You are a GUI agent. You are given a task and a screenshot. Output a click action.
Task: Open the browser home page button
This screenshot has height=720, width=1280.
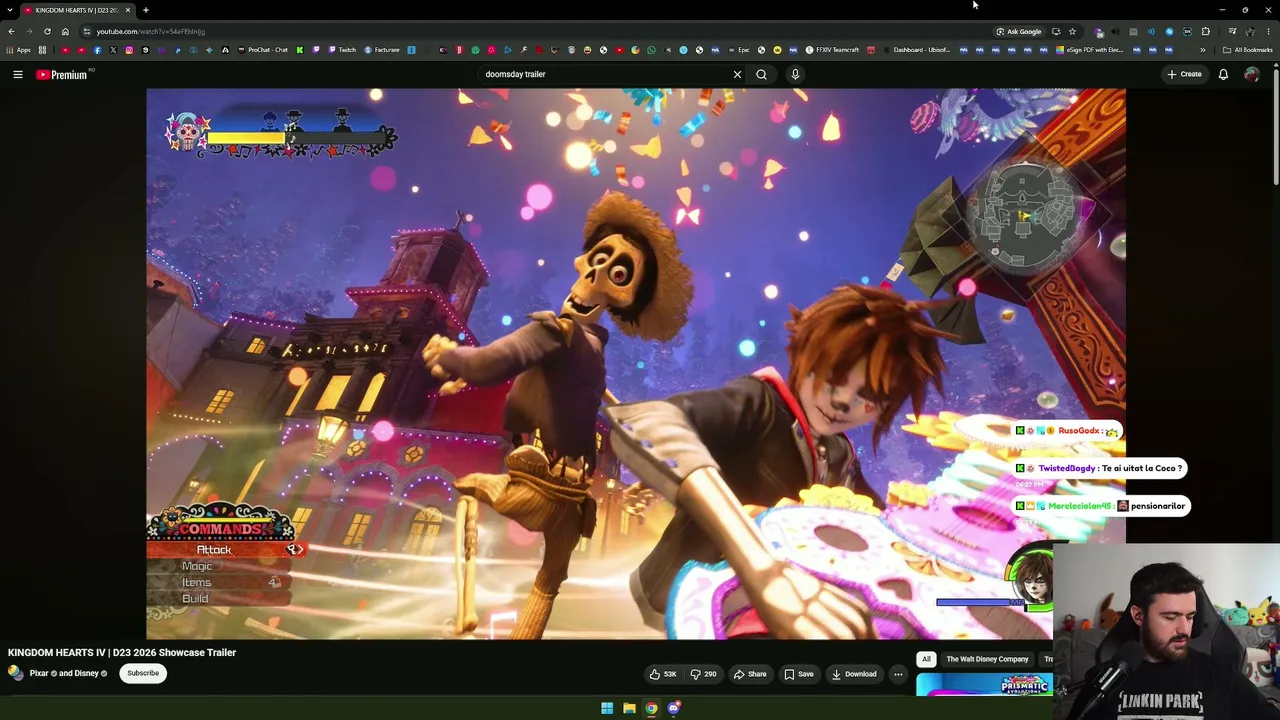point(65,31)
